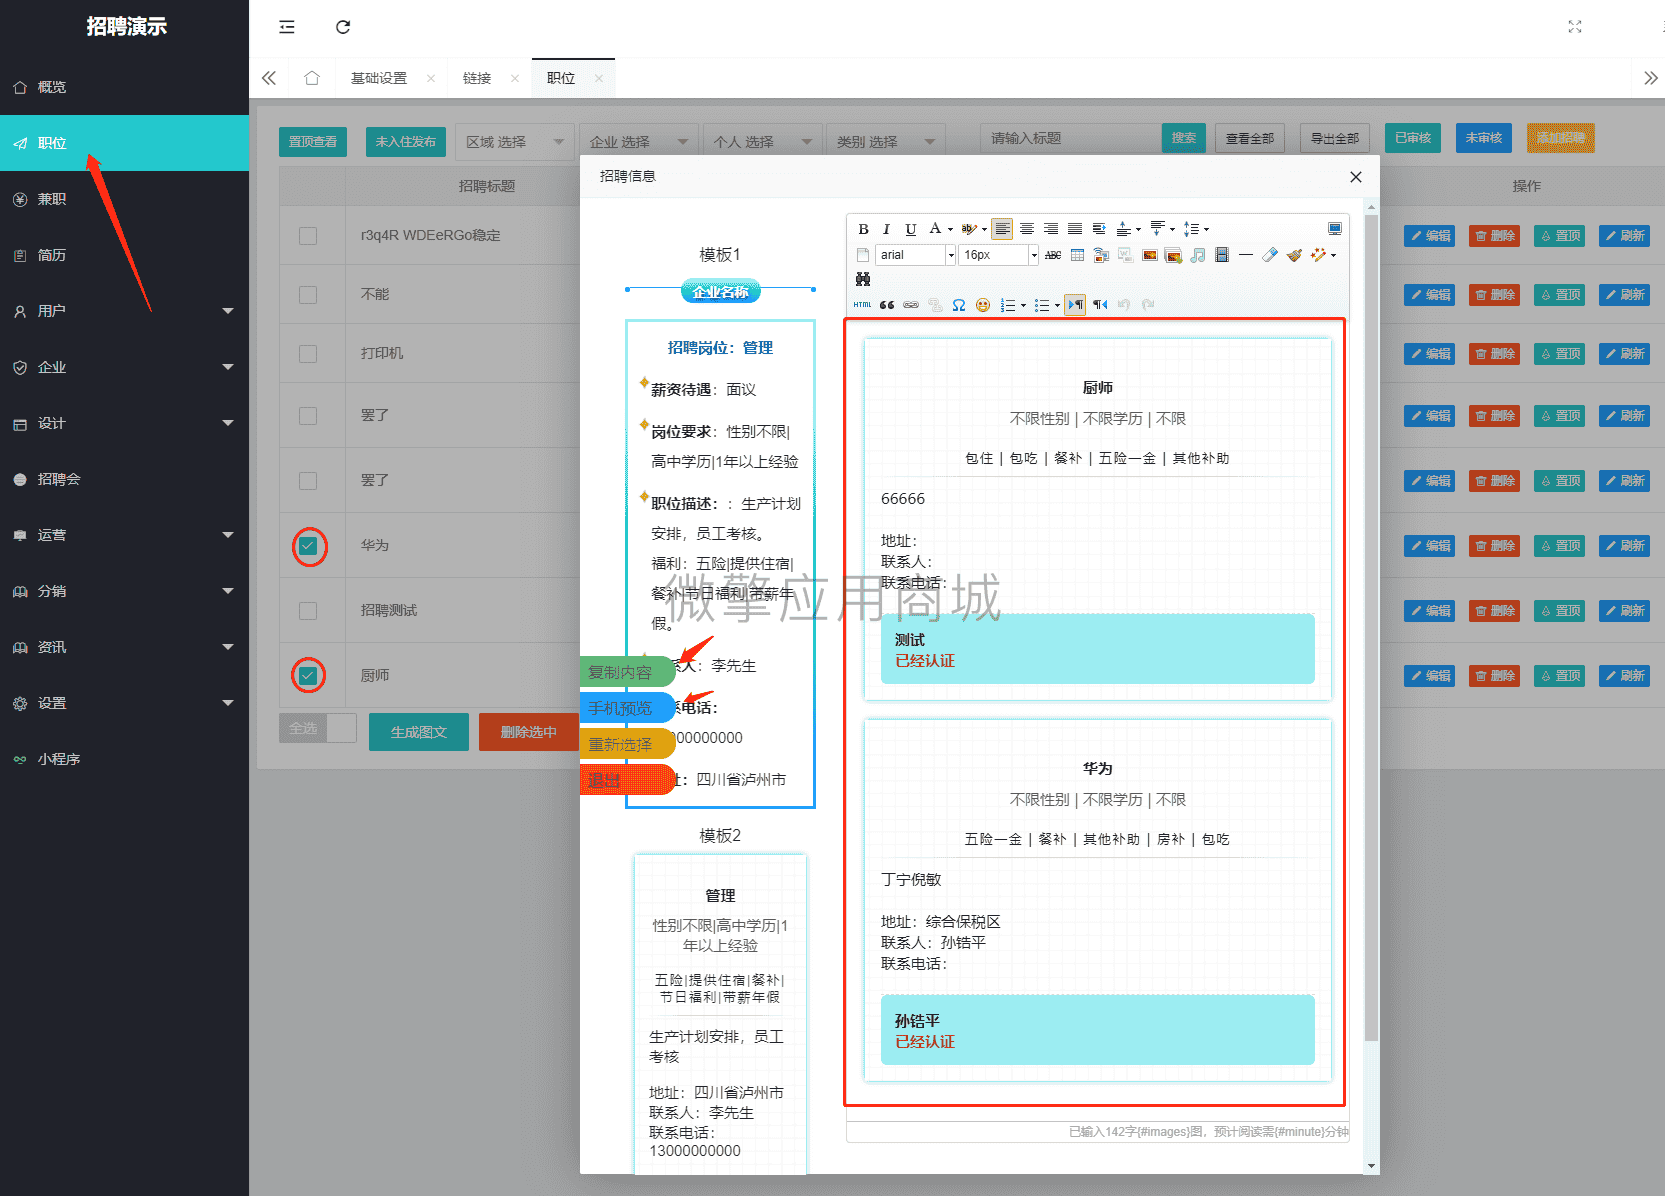Click the music note insert icon
This screenshot has width=1665, height=1196.
pyautogui.click(x=1197, y=255)
